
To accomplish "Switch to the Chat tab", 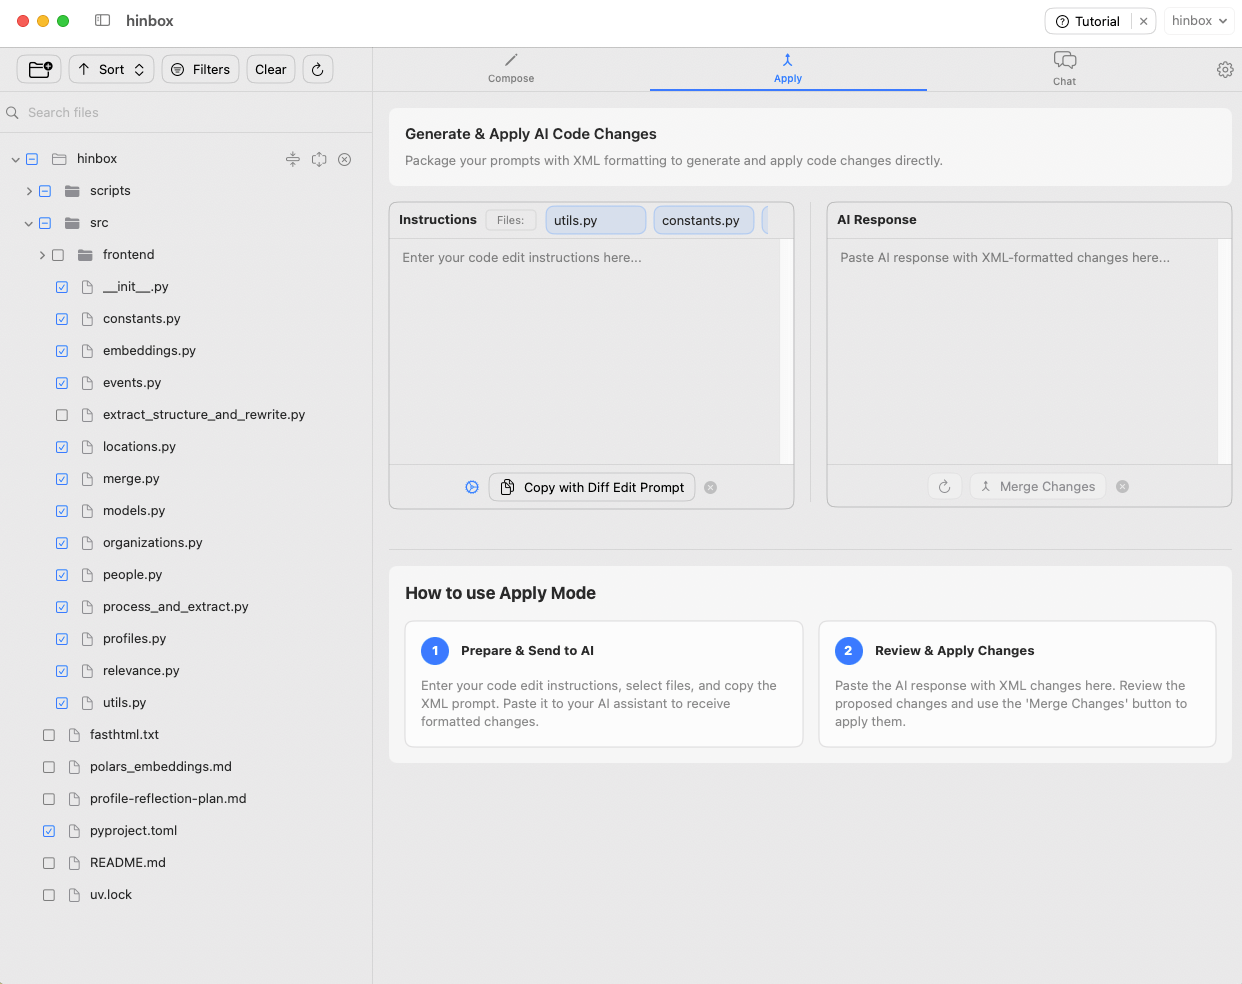I will tap(1064, 68).
